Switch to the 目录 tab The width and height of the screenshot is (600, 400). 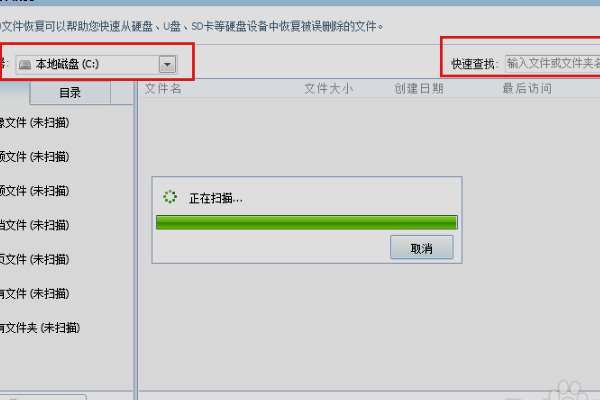70,92
